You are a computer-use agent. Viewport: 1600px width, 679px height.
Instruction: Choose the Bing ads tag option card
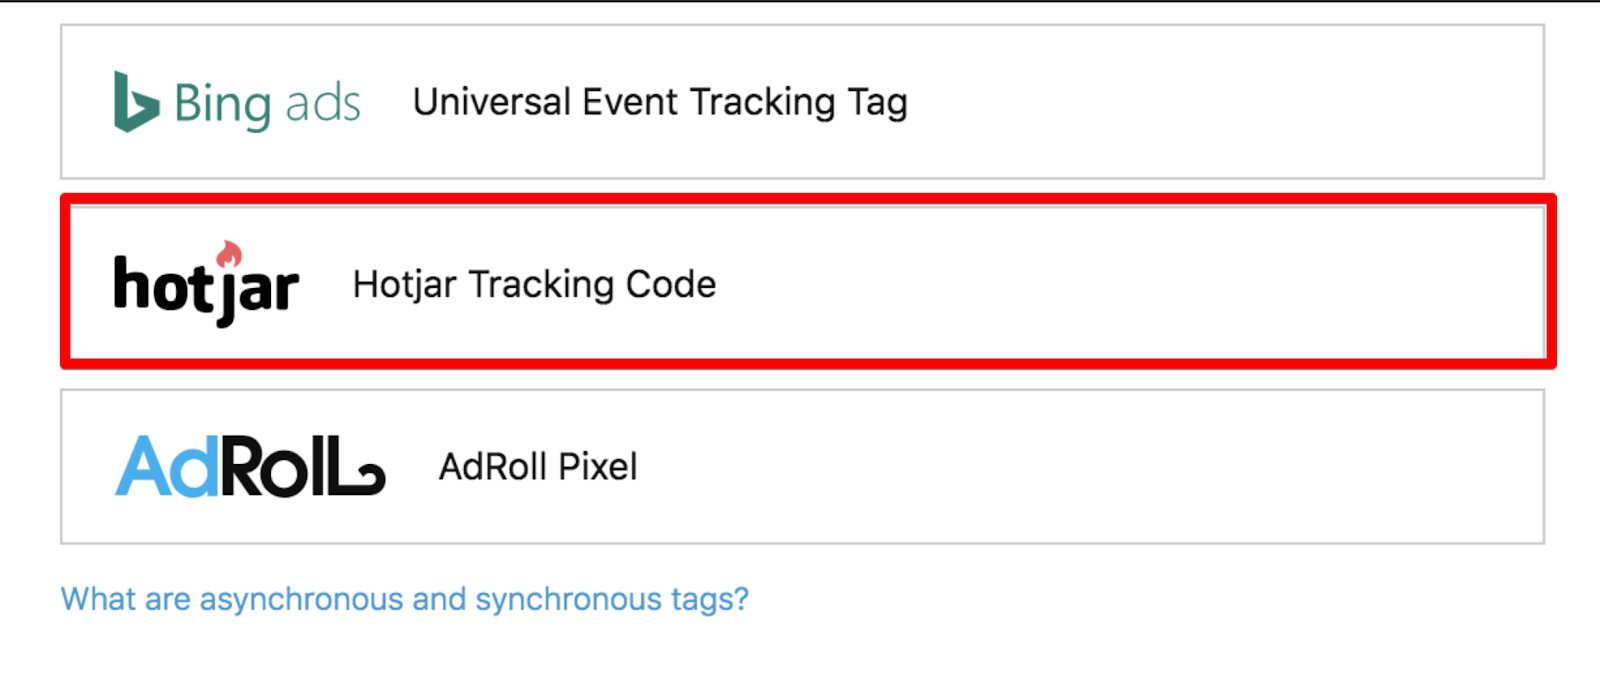coord(802,102)
